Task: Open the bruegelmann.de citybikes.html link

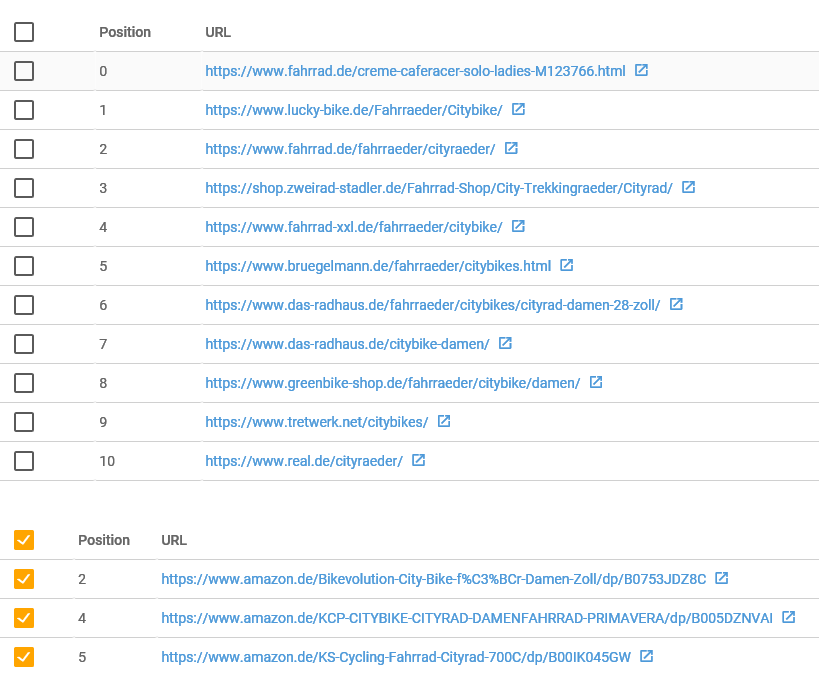Action: (378, 266)
